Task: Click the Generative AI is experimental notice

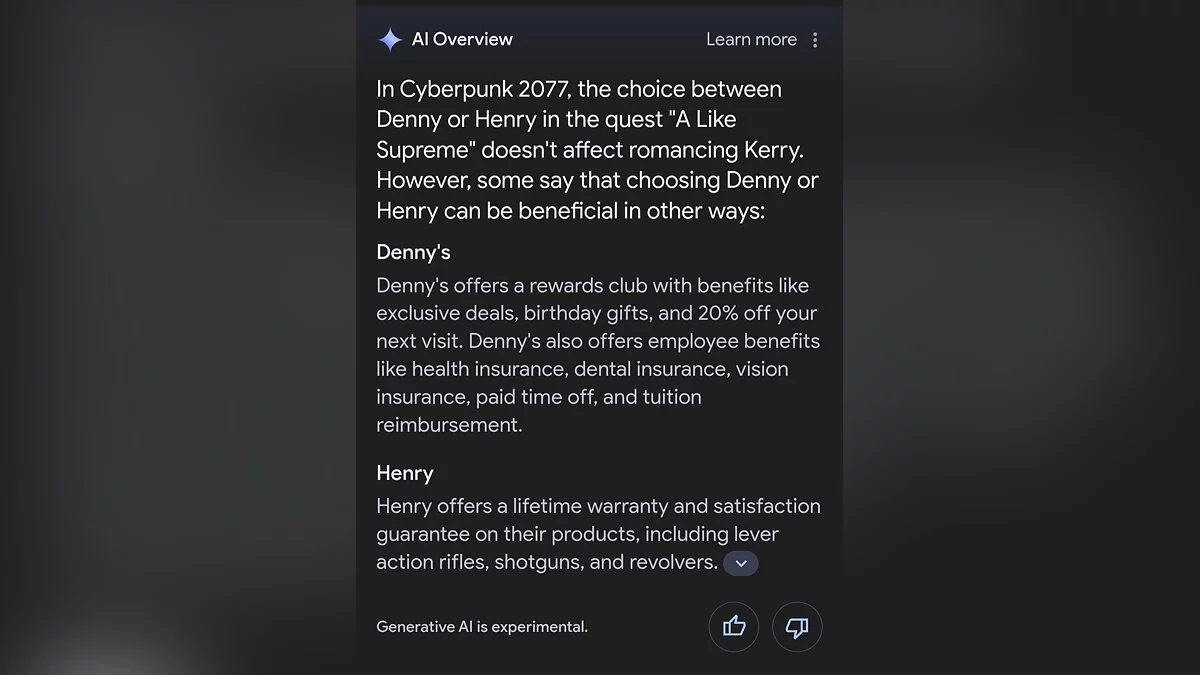Action: tap(482, 627)
